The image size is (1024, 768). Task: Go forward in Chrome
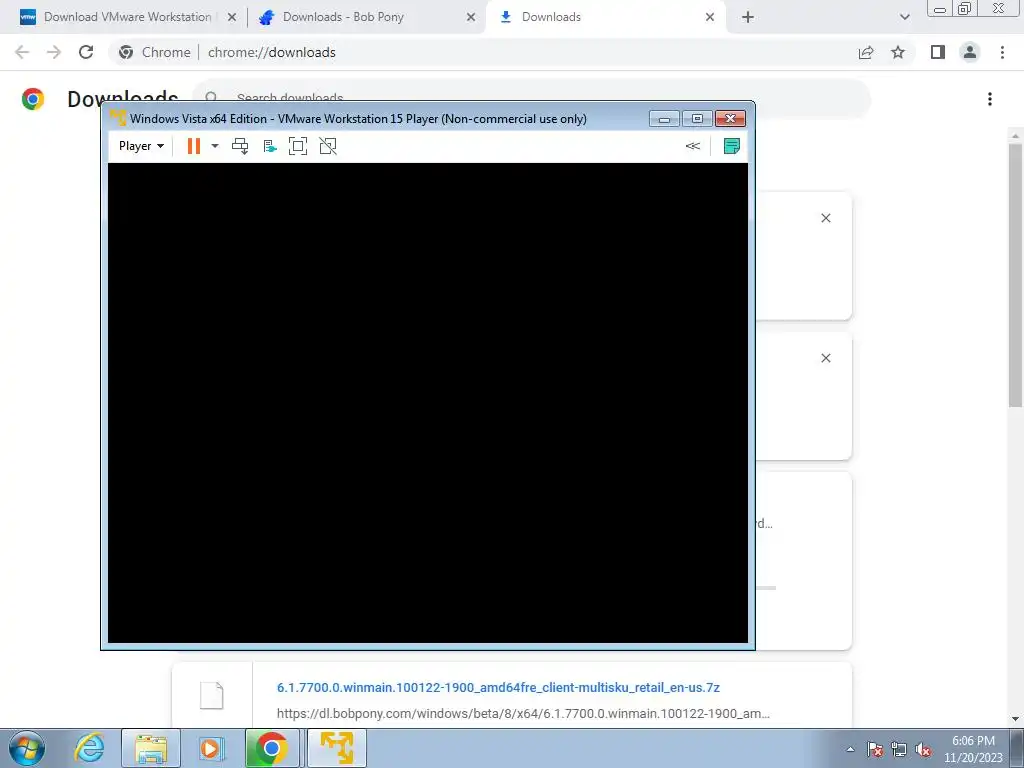coord(54,52)
